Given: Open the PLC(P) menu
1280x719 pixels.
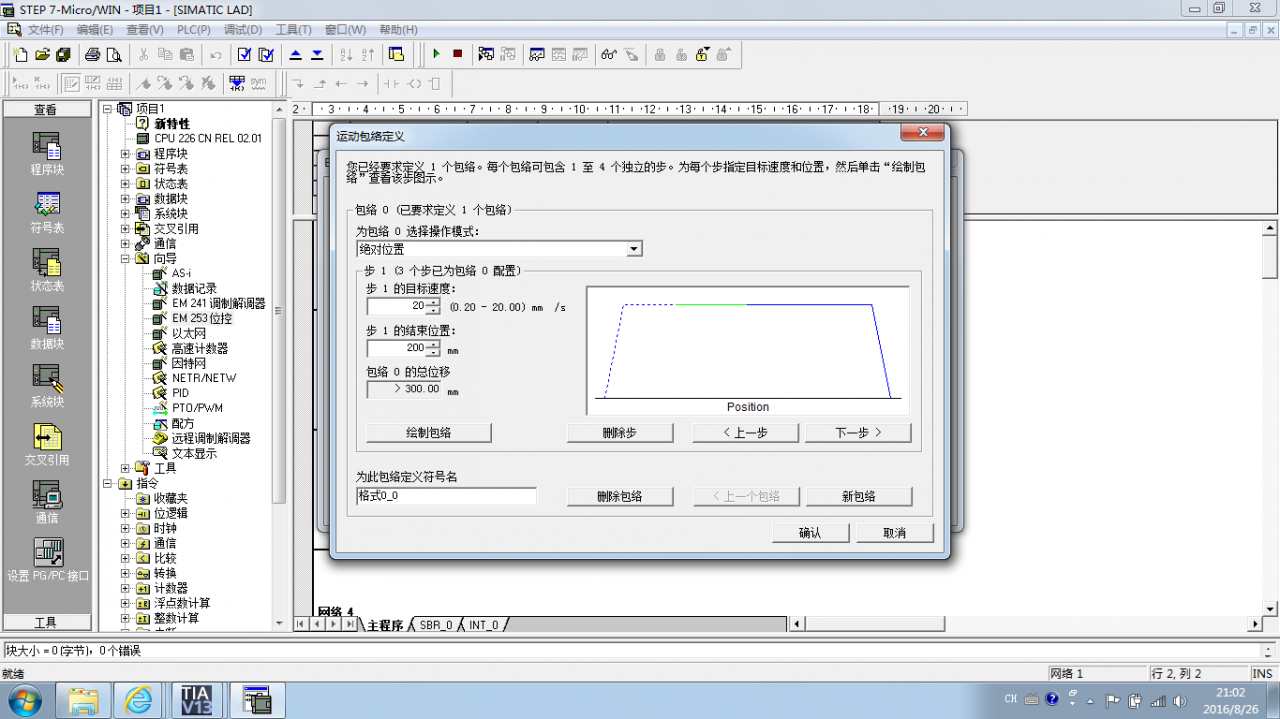Looking at the screenshot, I should pos(193,30).
